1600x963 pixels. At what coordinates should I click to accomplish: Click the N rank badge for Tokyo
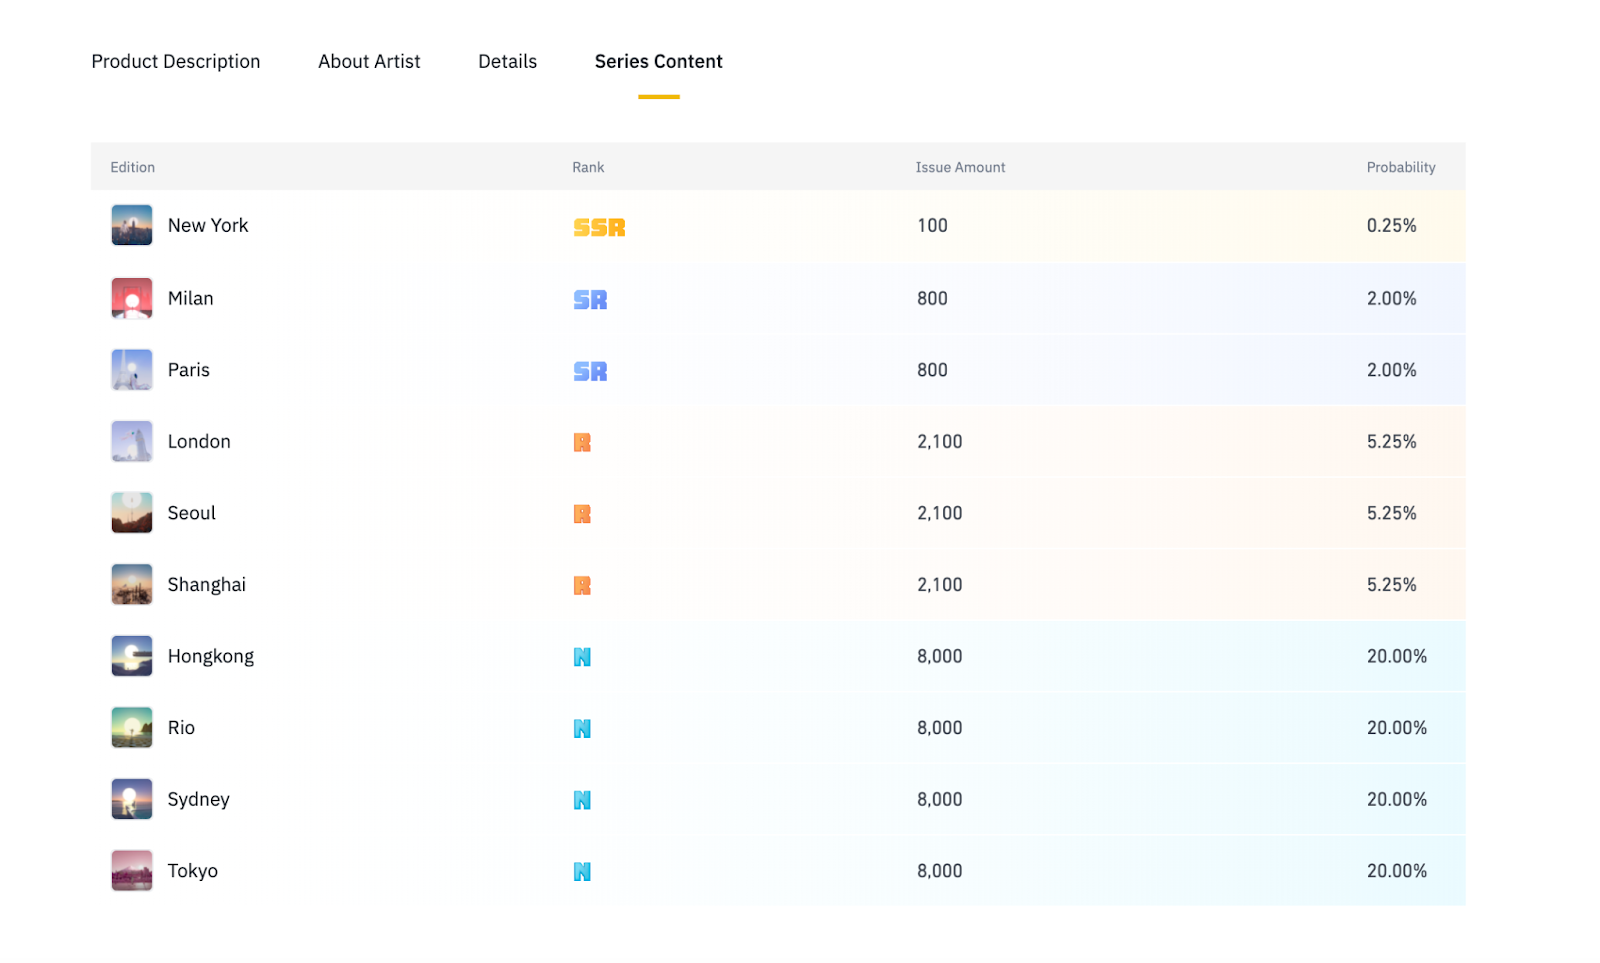pyautogui.click(x=582, y=872)
